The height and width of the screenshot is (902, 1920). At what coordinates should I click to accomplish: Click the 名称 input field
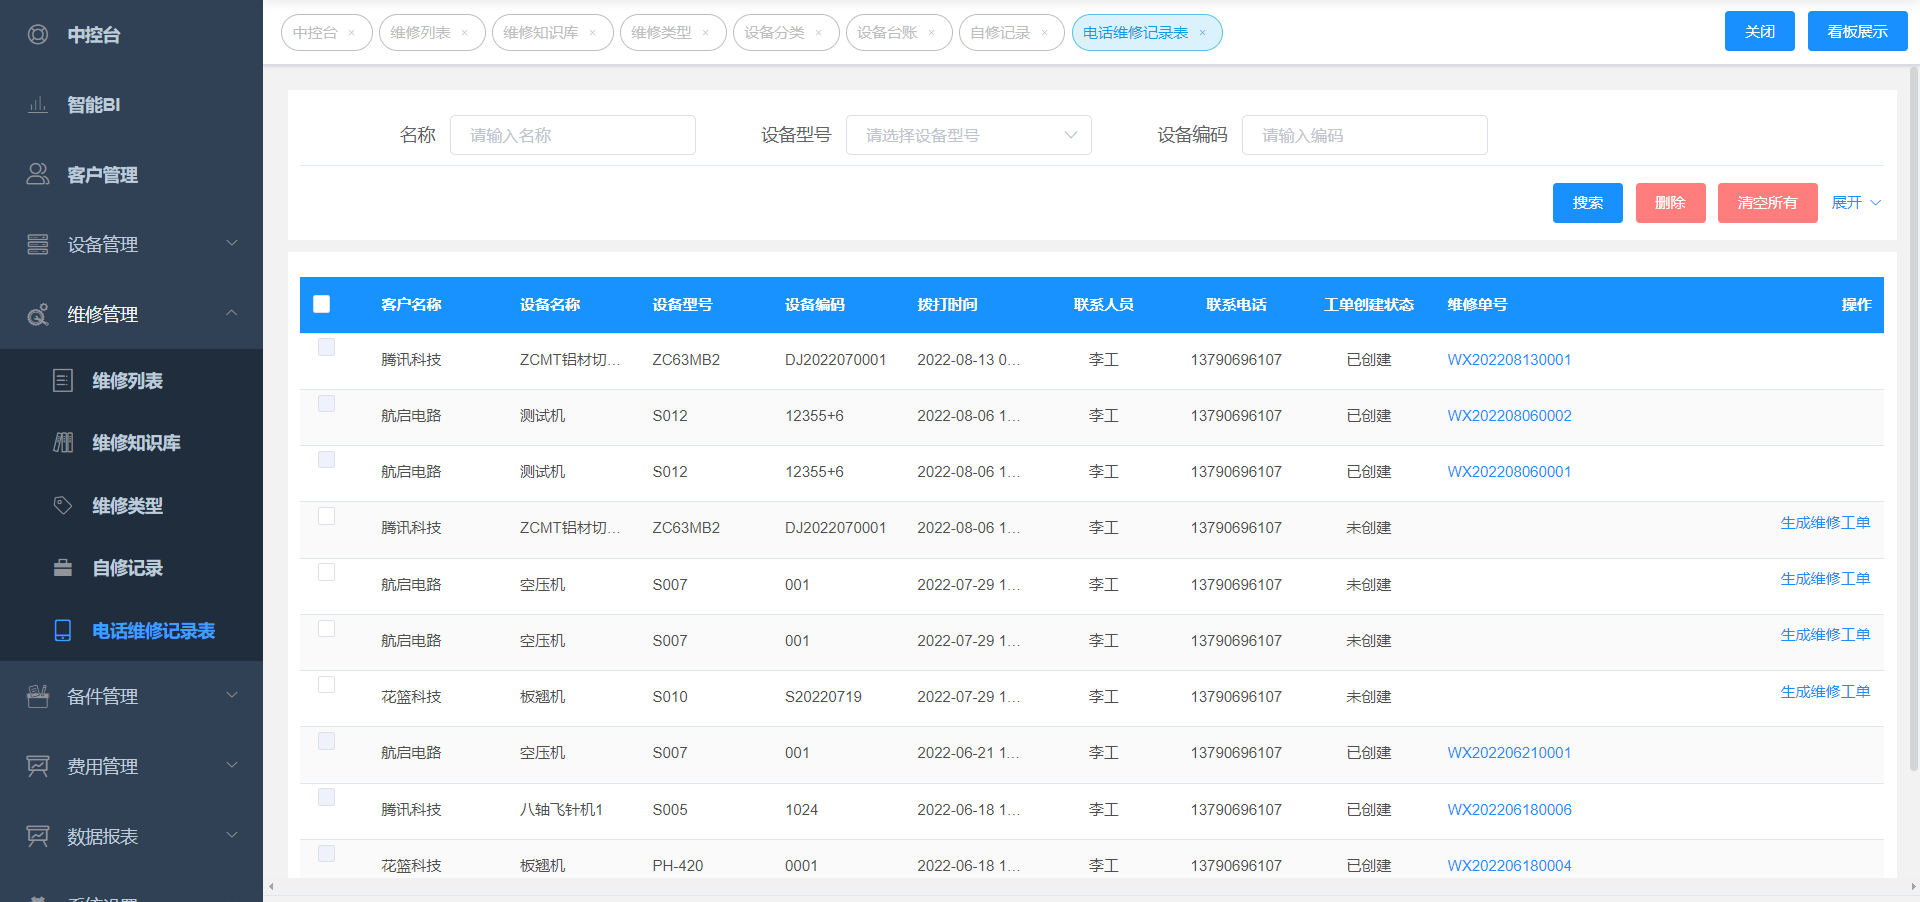572,135
